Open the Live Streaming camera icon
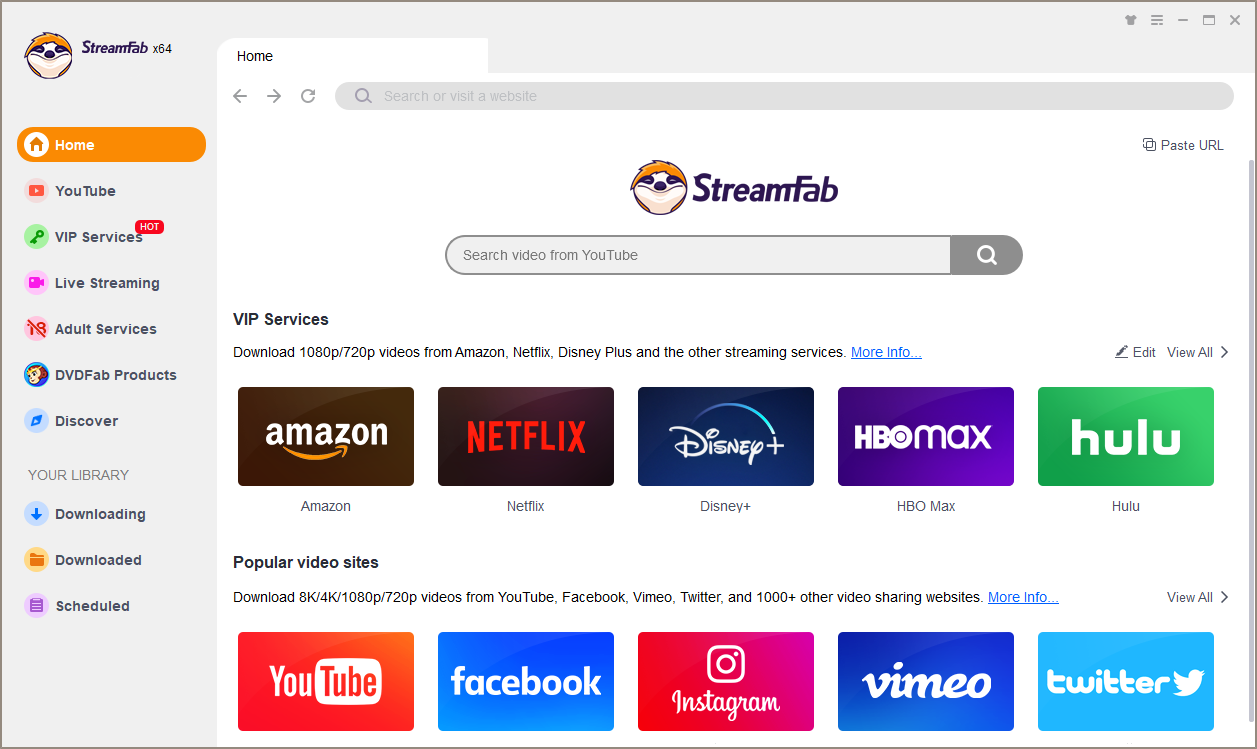This screenshot has height=749, width=1257. coord(36,283)
